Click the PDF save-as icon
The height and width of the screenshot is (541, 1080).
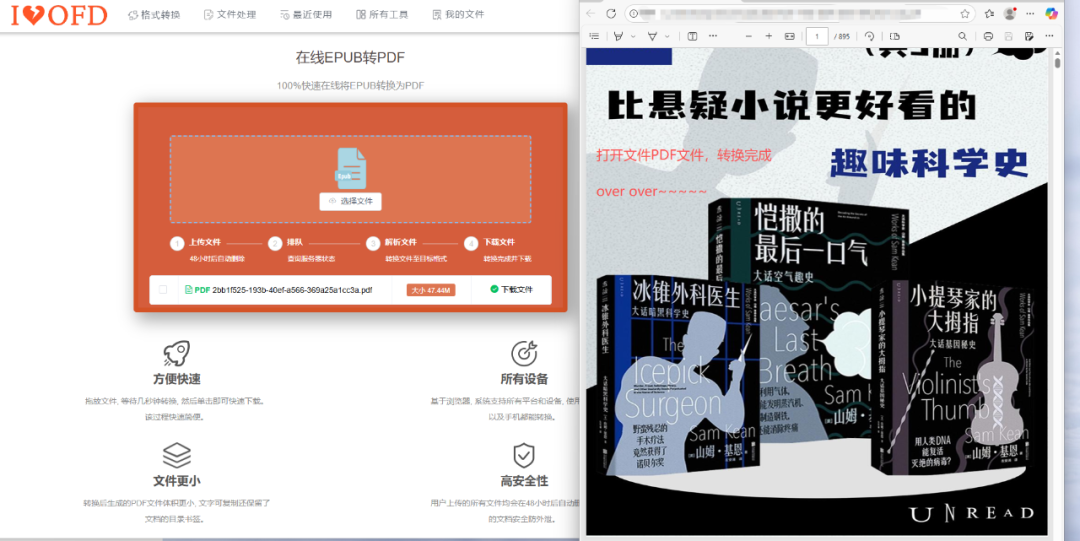point(1029,36)
